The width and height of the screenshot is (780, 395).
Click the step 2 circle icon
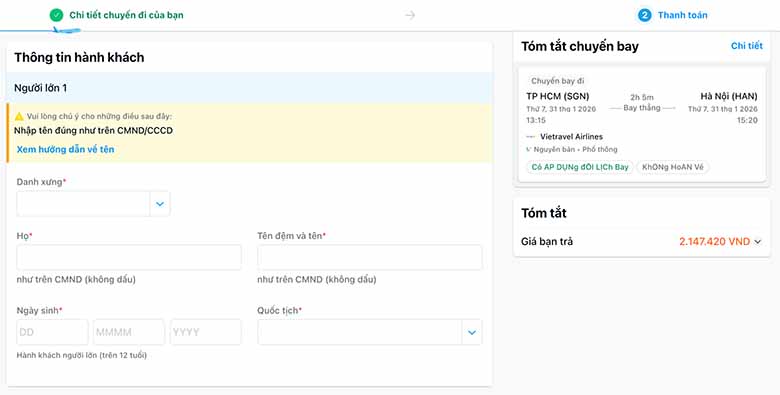click(645, 15)
